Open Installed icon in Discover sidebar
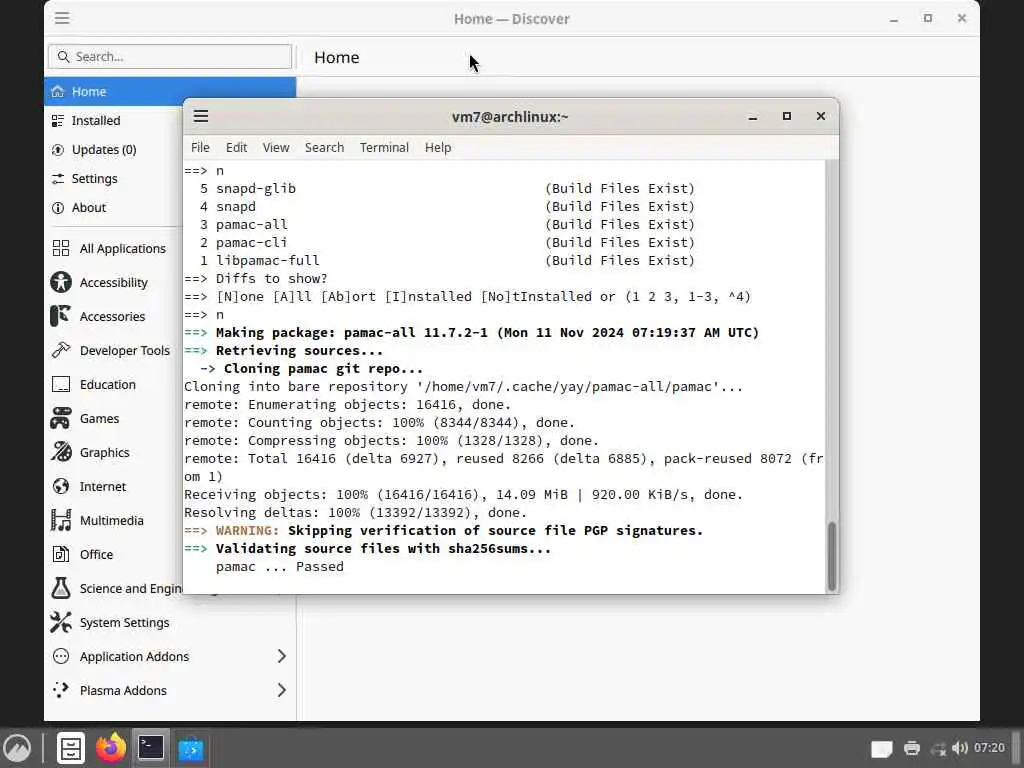 pyautogui.click(x=58, y=121)
